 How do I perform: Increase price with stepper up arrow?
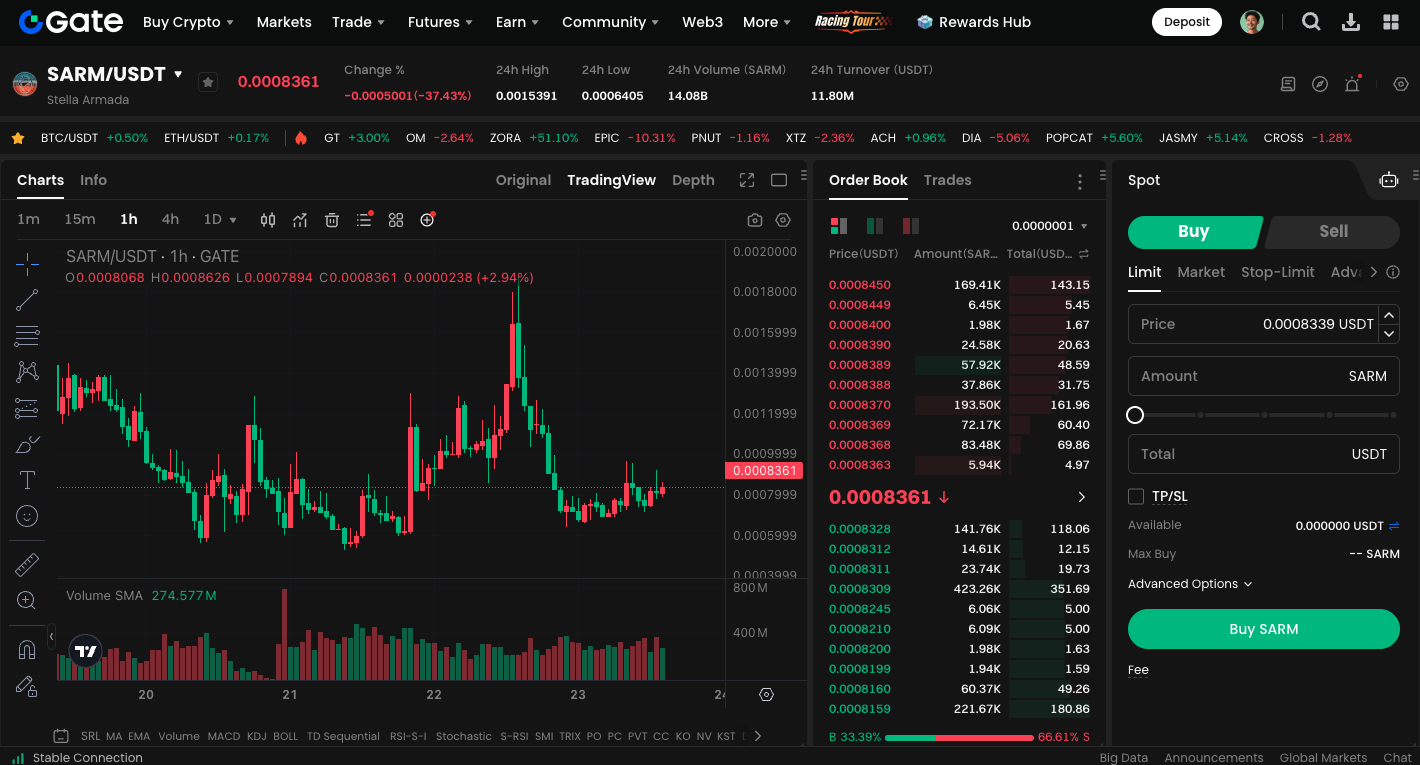tap(1388, 315)
